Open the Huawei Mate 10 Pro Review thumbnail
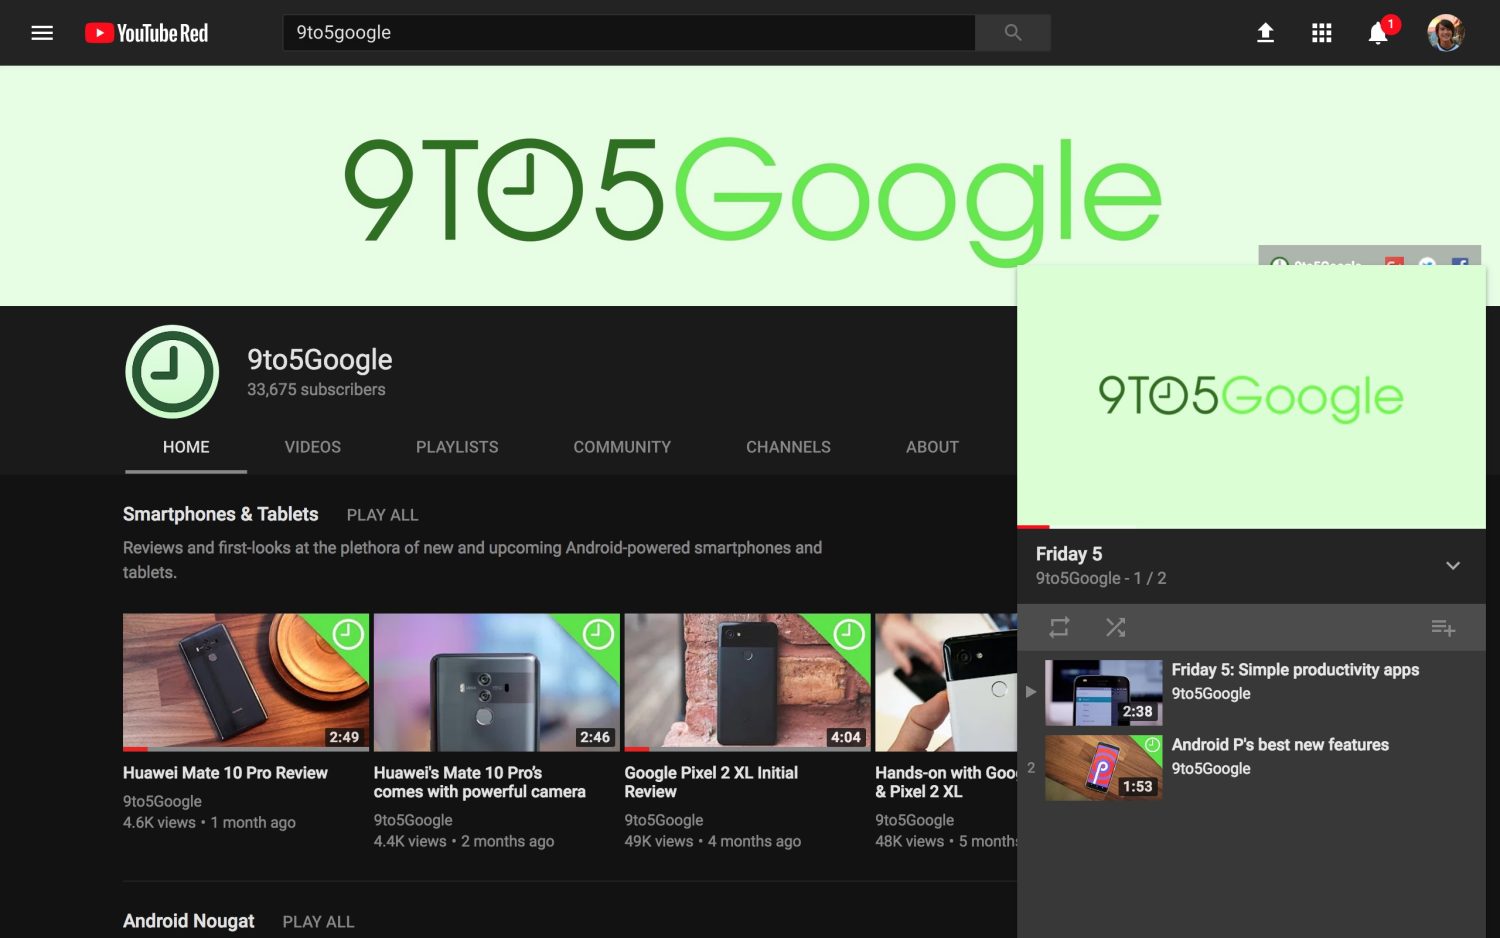Viewport: 1500px width, 938px height. 245,682
